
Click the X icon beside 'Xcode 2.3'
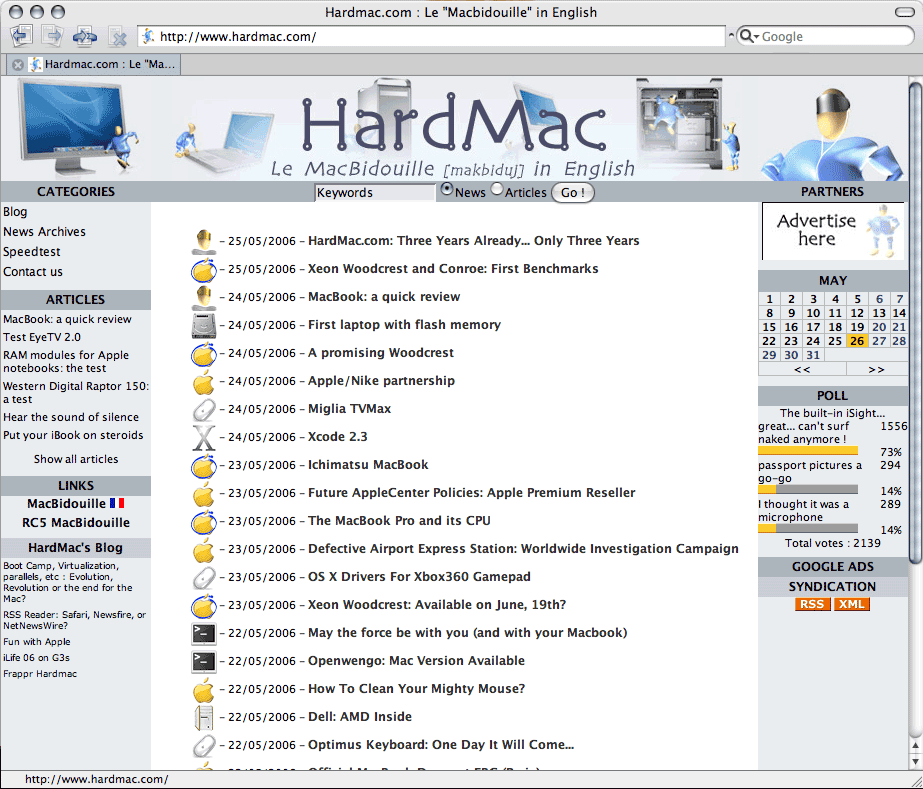204,437
